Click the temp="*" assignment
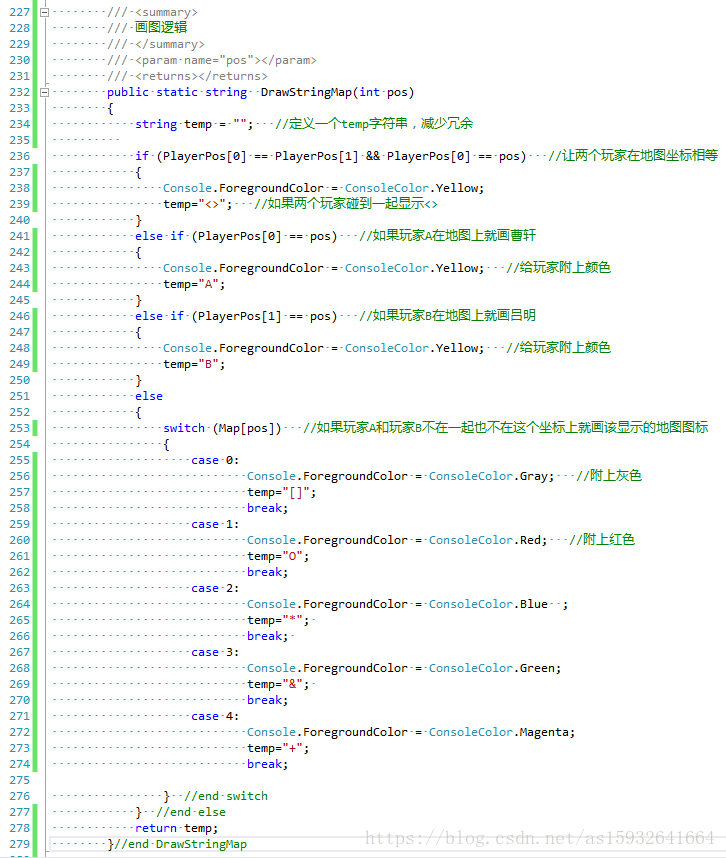Screen dimensions: 726x858 pyautogui.click(x=278, y=620)
